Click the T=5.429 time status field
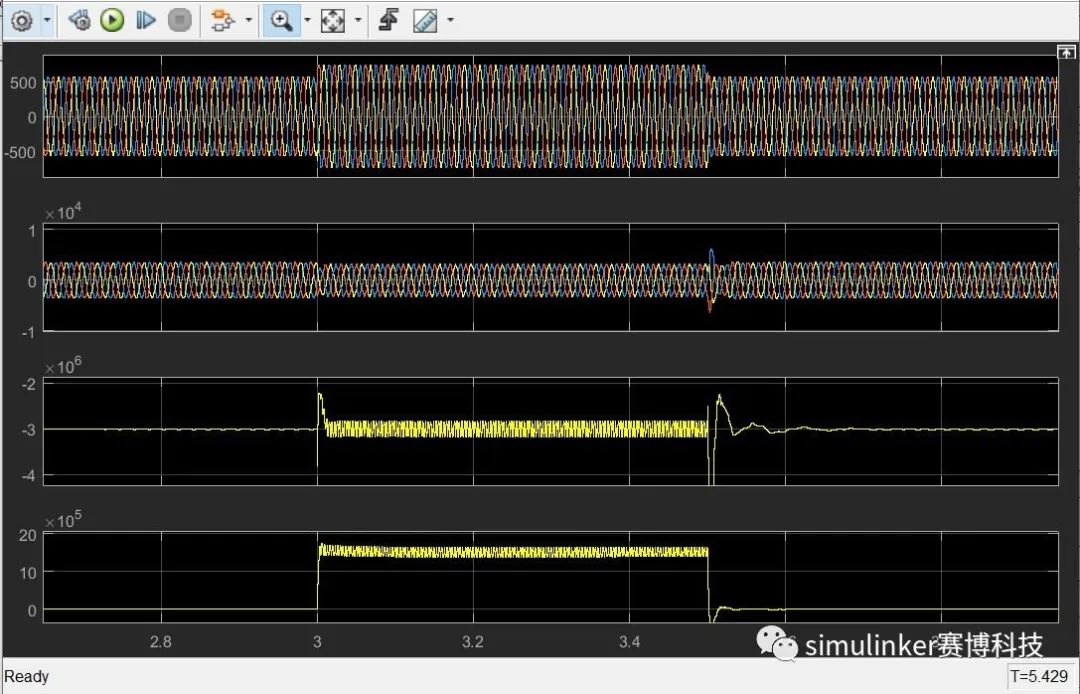The width and height of the screenshot is (1080, 694). click(1039, 676)
